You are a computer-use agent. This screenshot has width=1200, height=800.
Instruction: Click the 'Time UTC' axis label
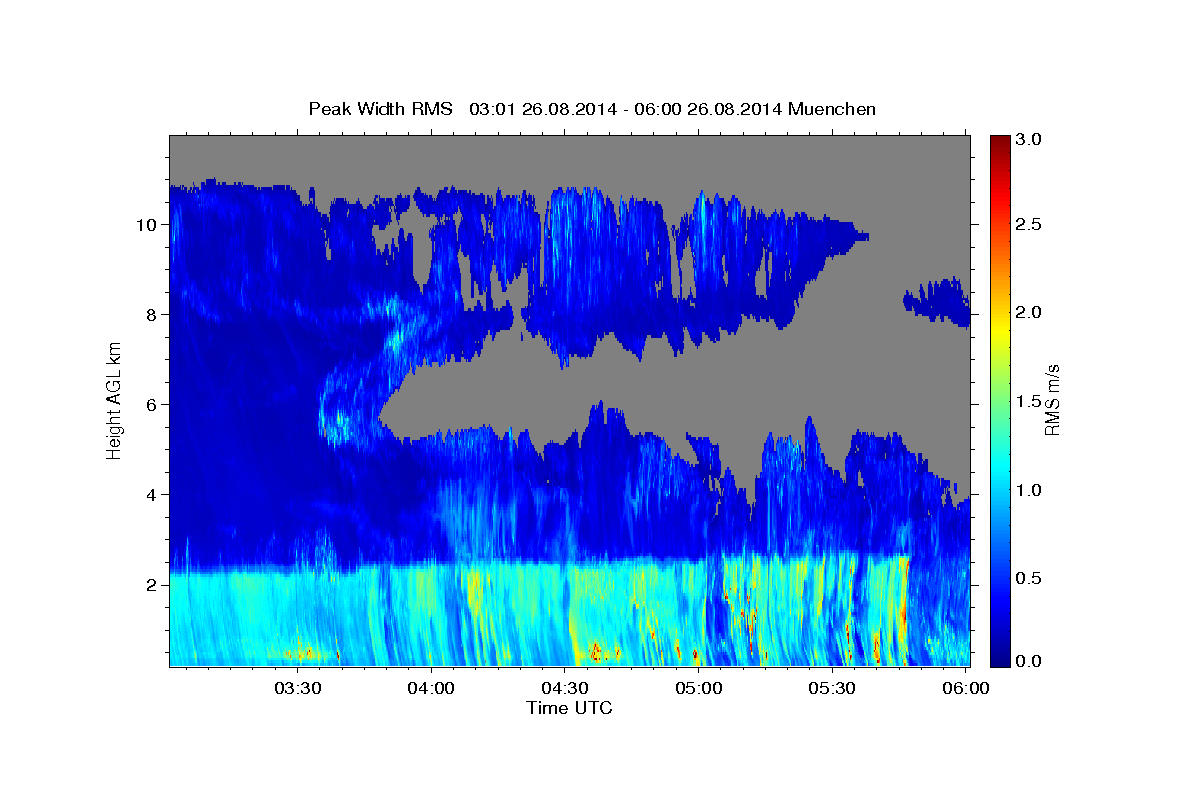coord(569,708)
